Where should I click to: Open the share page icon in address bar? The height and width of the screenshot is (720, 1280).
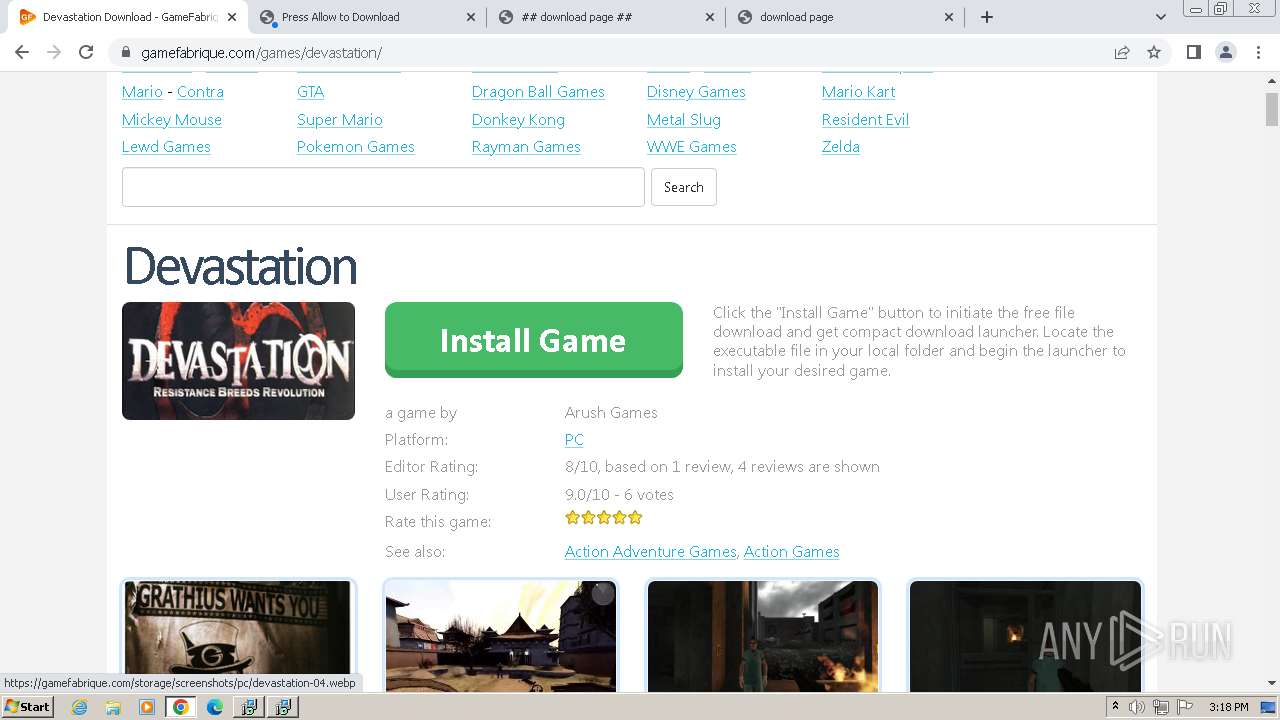1122,53
